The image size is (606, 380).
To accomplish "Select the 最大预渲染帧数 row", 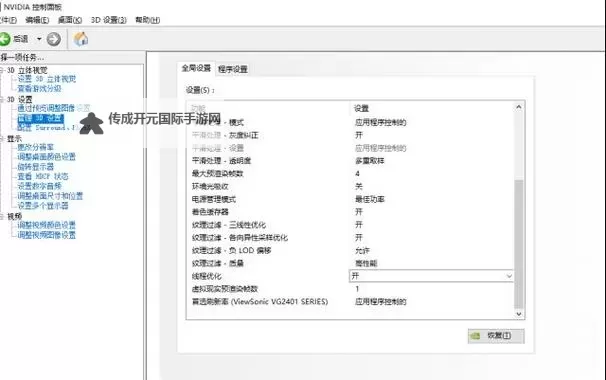I will [x=350, y=174].
